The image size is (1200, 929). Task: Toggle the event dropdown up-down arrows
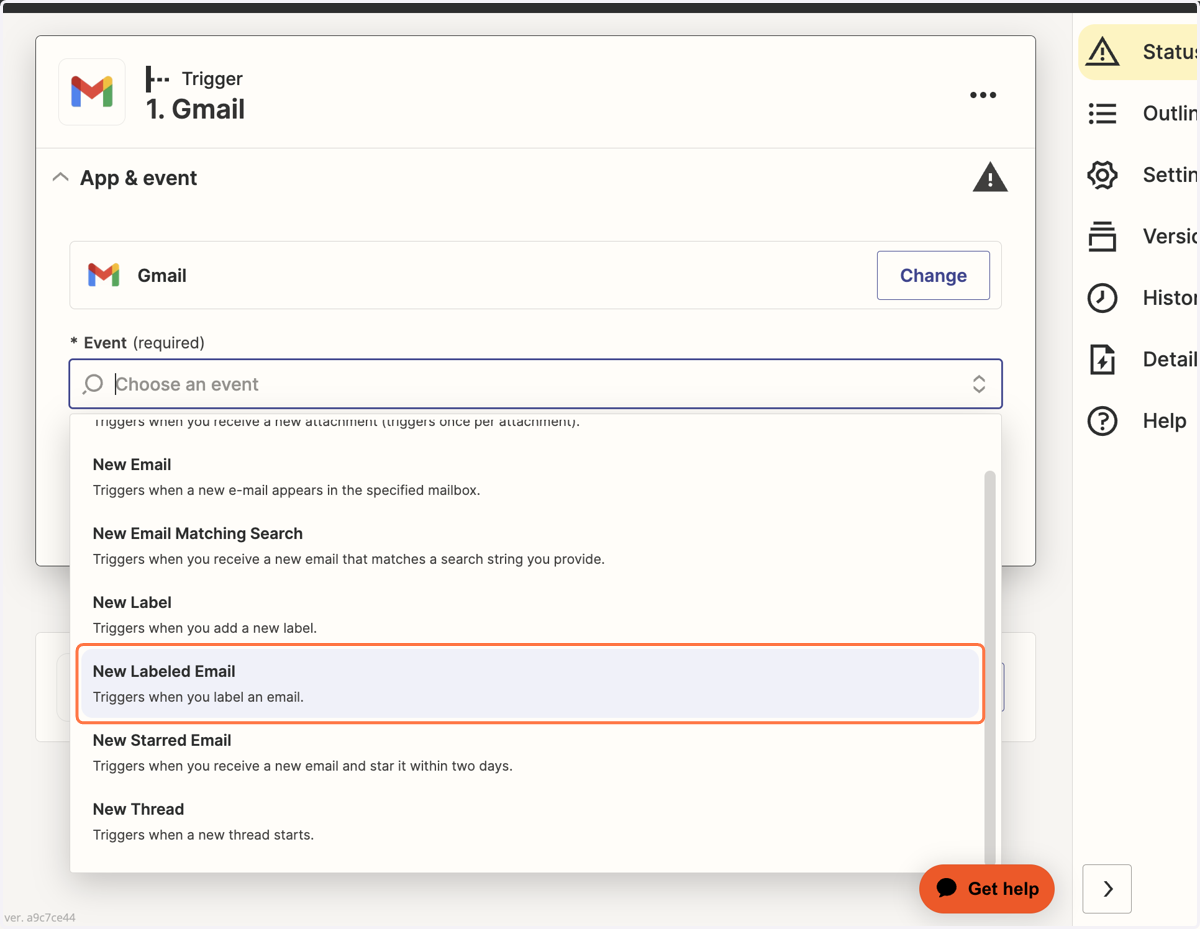pyautogui.click(x=979, y=384)
